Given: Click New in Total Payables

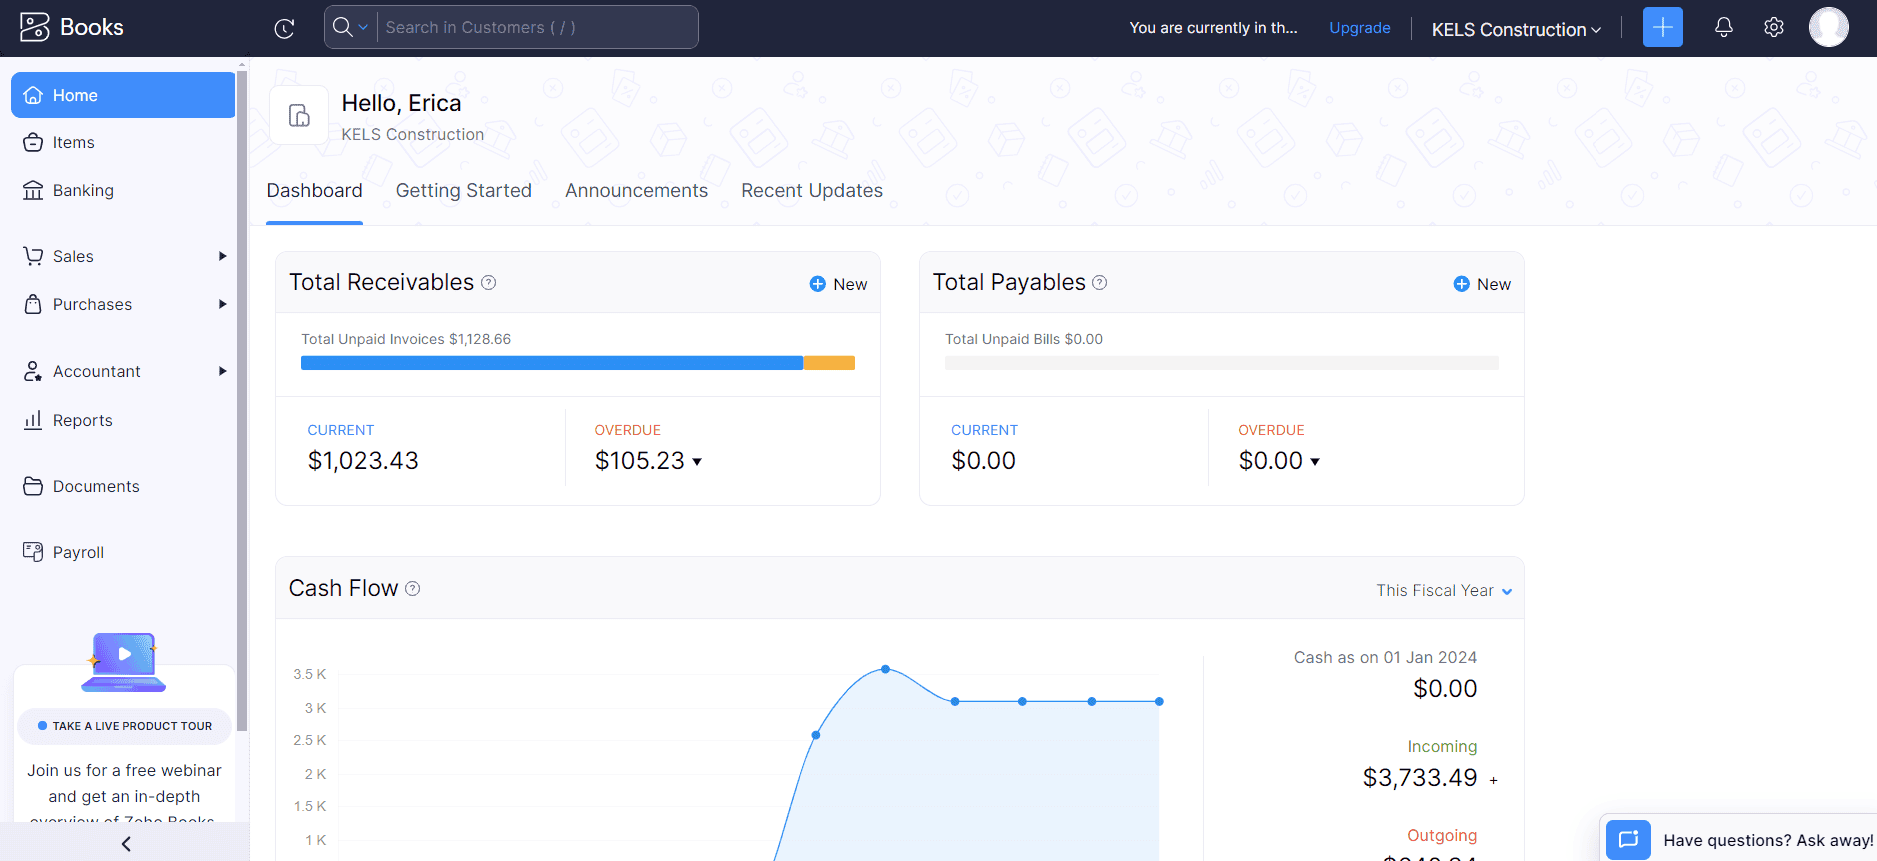Looking at the screenshot, I should [x=1482, y=284].
